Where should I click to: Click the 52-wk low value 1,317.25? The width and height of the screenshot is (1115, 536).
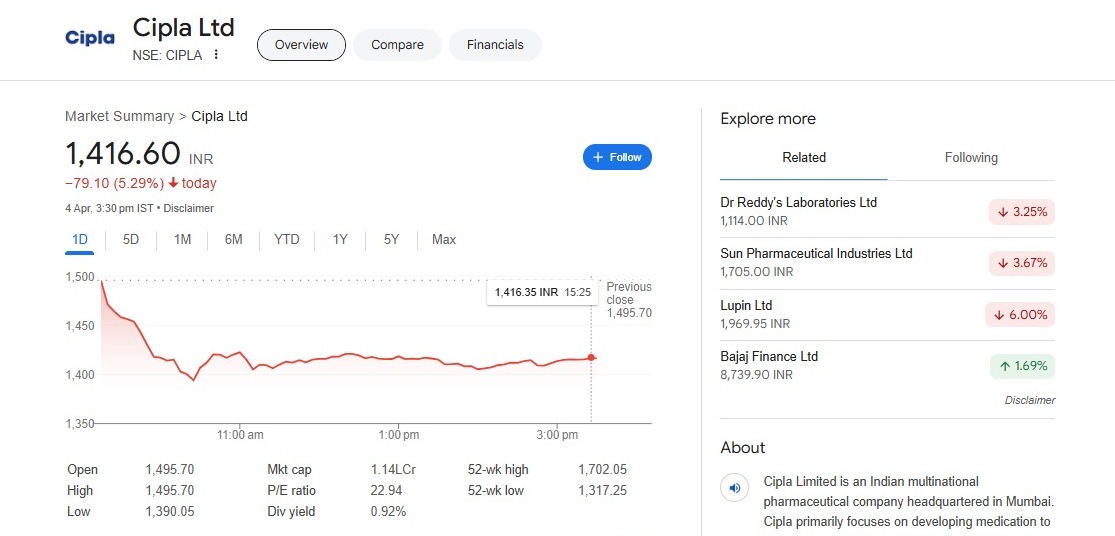(x=602, y=491)
